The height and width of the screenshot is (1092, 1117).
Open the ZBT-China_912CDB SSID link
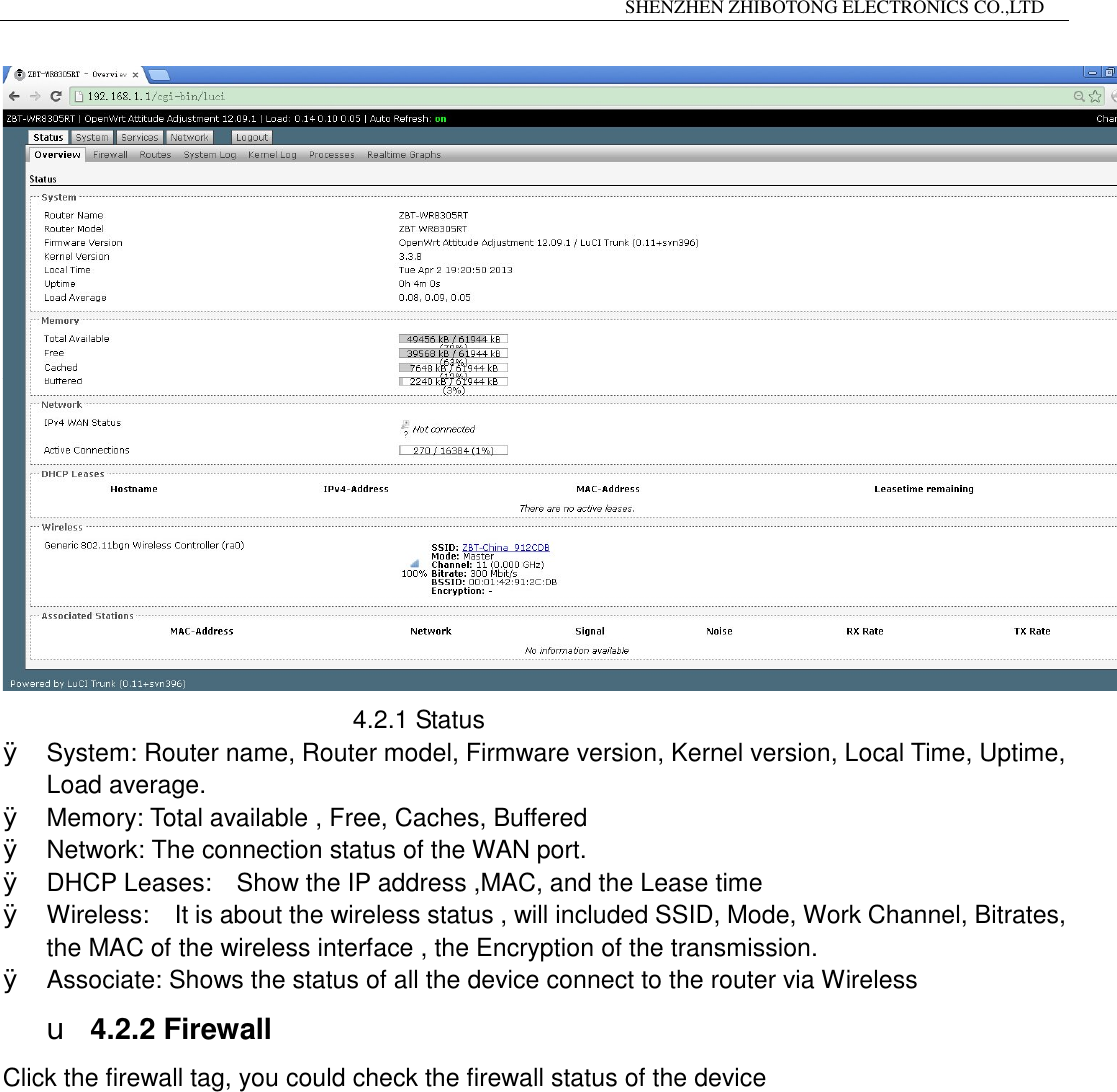[506, 546]
